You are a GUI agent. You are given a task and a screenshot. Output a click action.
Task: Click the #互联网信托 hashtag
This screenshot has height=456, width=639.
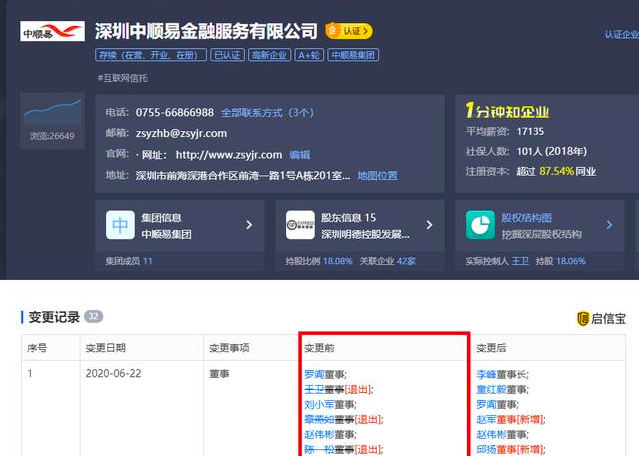(123, 78)
